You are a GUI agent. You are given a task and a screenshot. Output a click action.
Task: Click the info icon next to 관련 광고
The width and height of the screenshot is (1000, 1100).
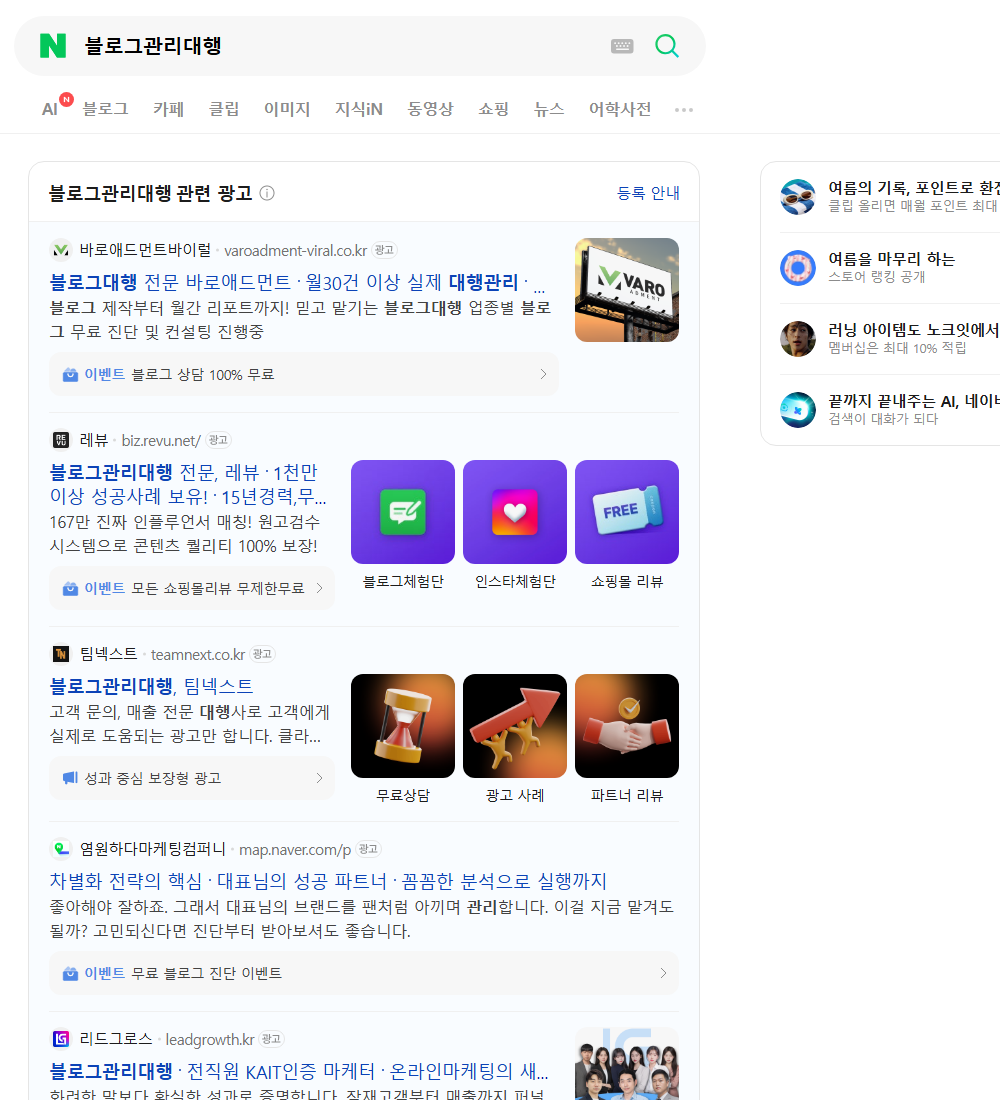pyautogui.click(x=267, y=193)
